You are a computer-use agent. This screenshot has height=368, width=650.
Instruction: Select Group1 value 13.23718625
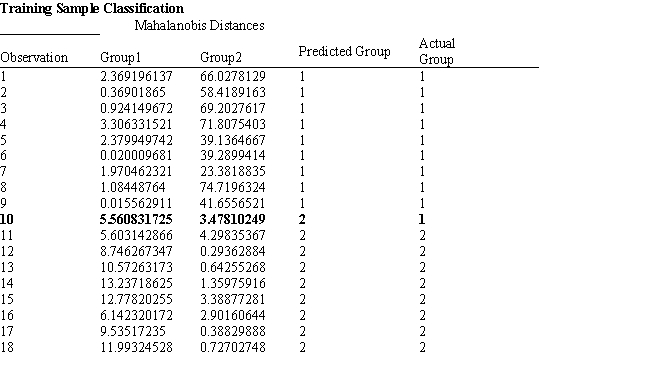[136, 283]
